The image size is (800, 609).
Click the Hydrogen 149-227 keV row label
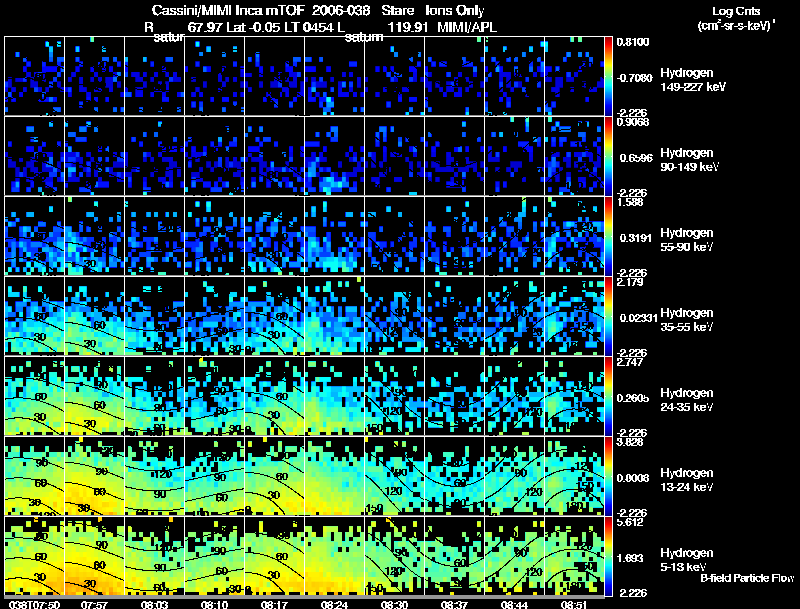tap(693, 80)
